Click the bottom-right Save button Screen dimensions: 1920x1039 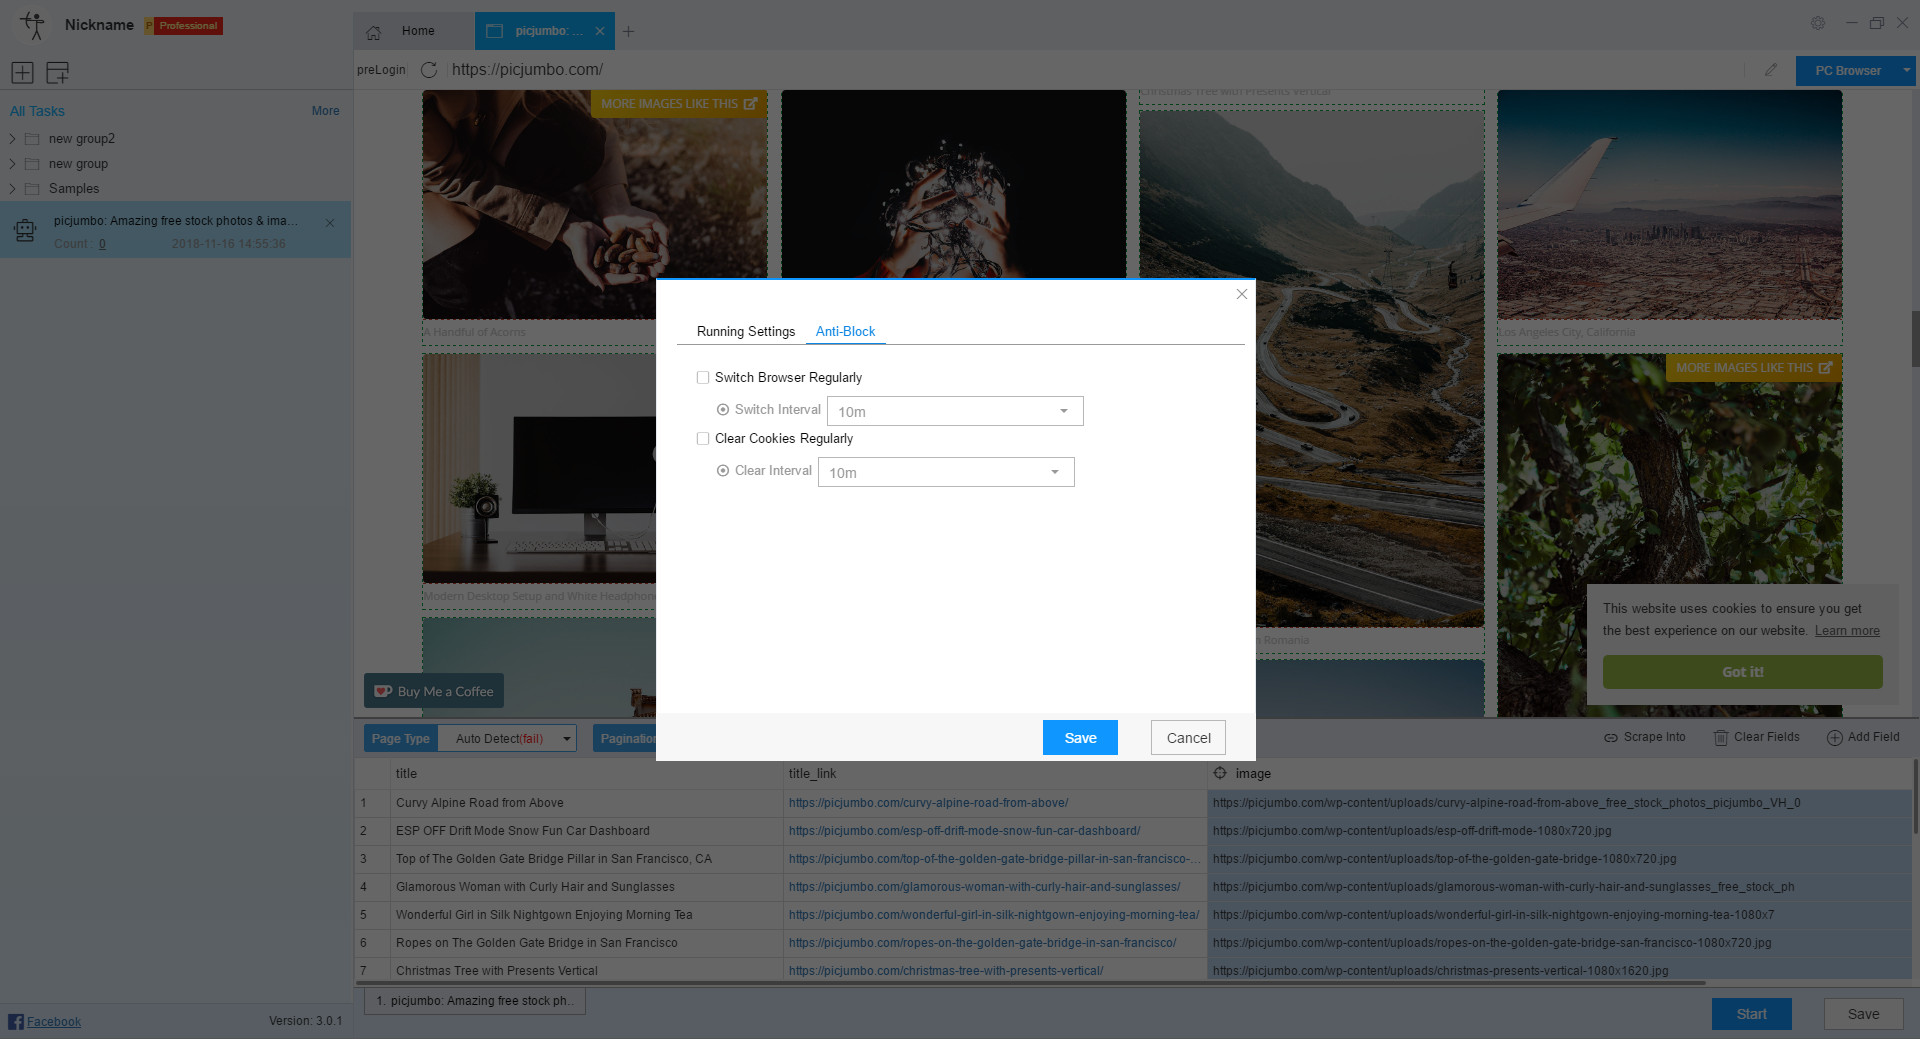coord(1863,1014)
